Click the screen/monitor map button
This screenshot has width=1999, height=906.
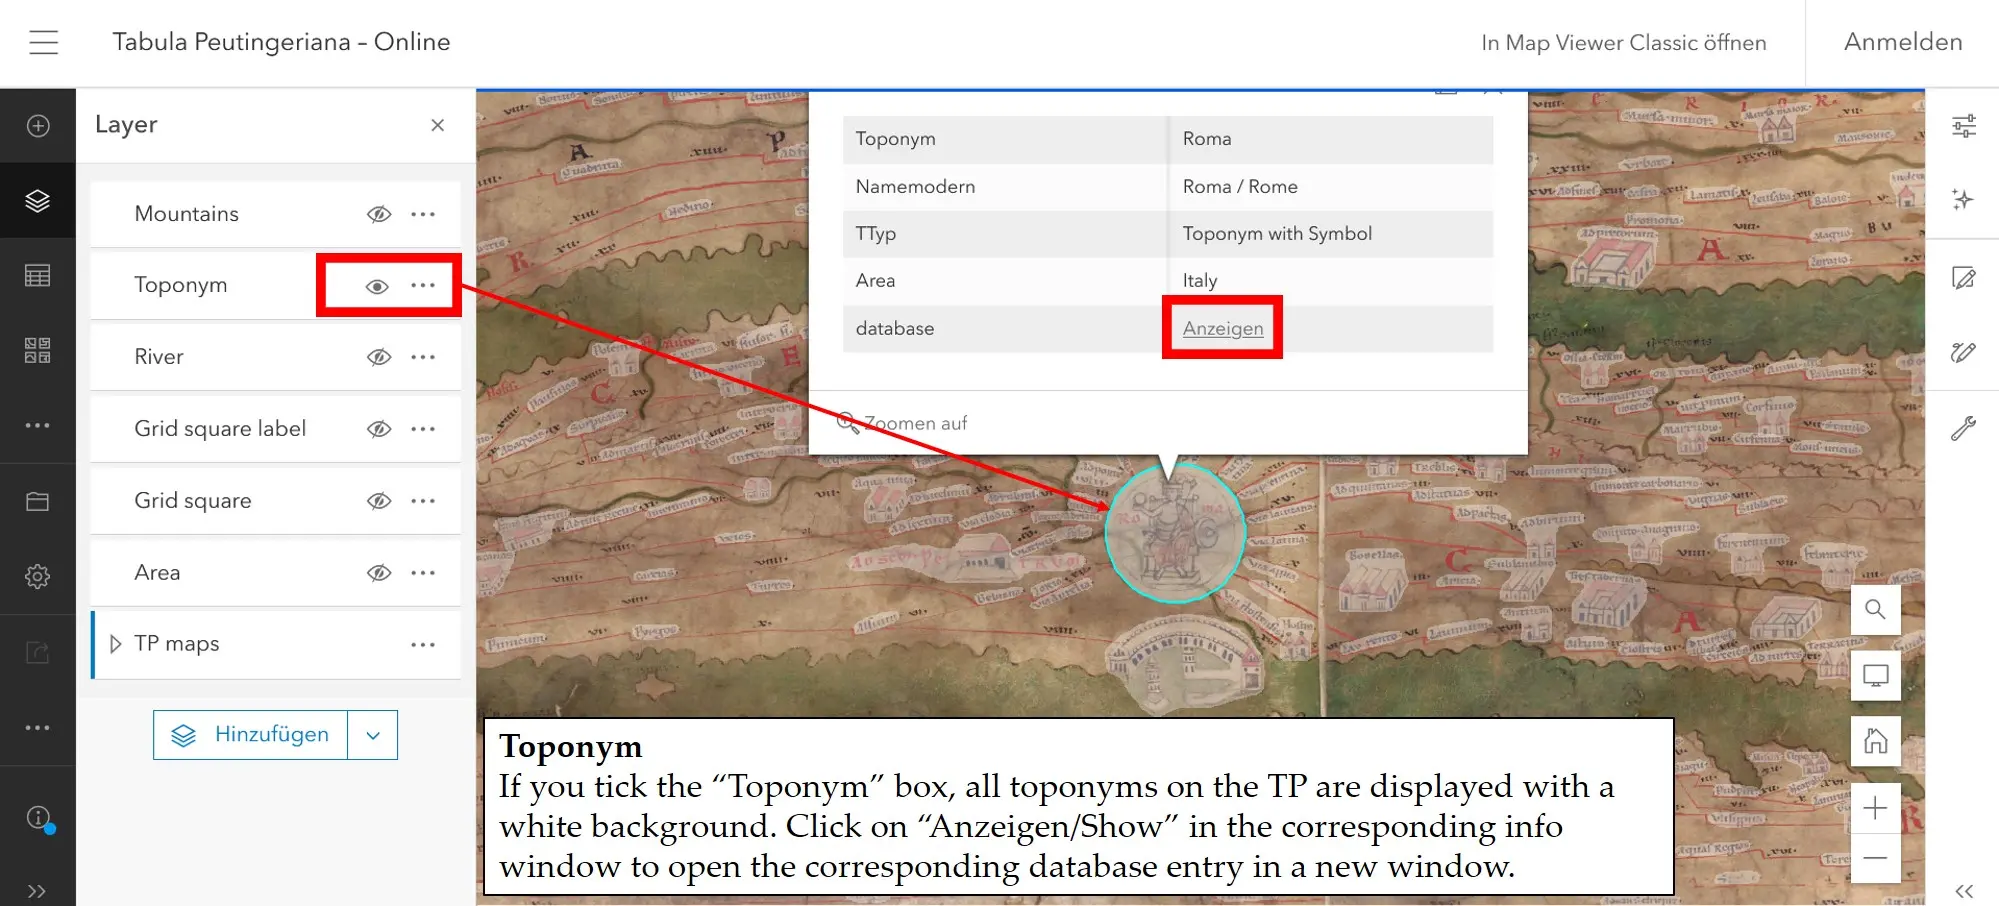1875,676
